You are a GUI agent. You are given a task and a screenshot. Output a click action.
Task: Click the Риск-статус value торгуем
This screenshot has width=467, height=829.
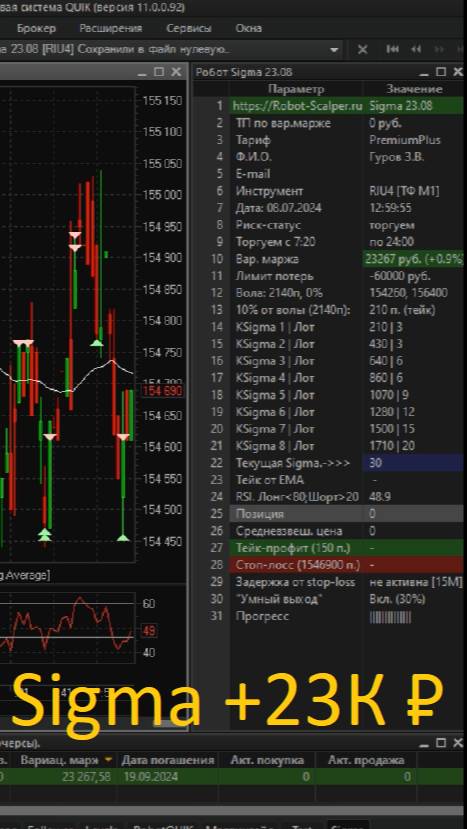392,225
